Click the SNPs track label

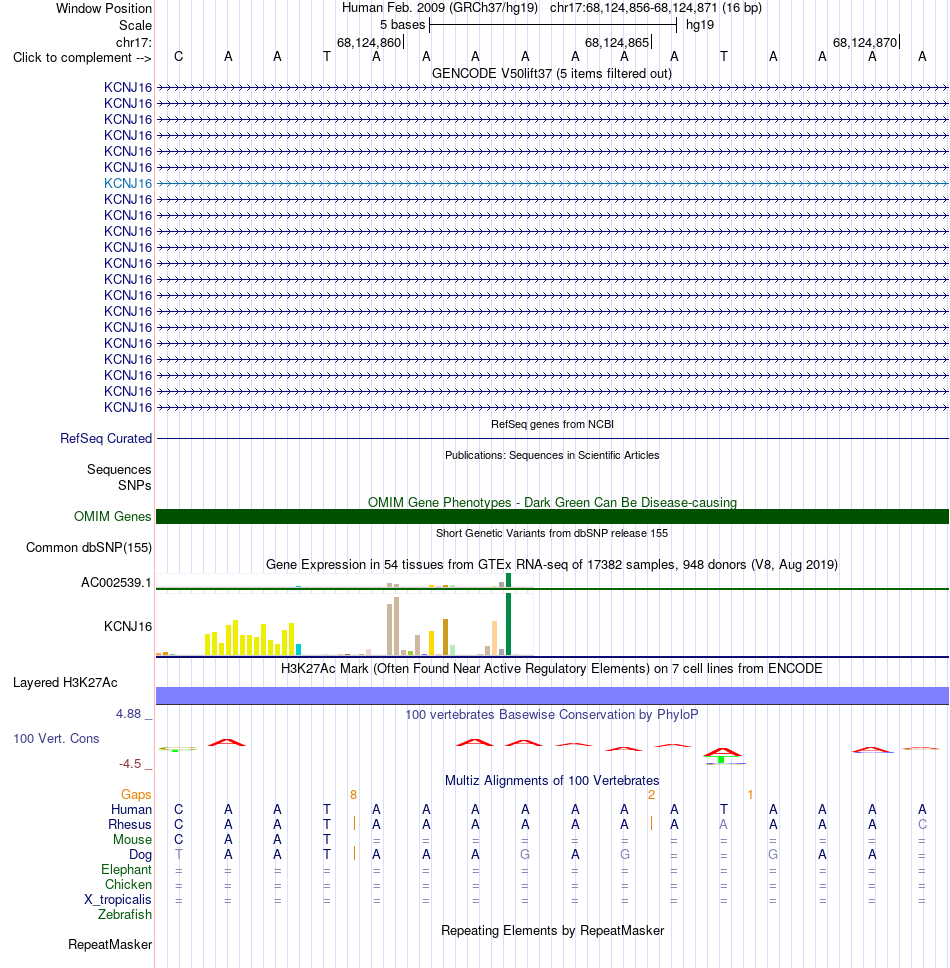[x=135, y=485]
